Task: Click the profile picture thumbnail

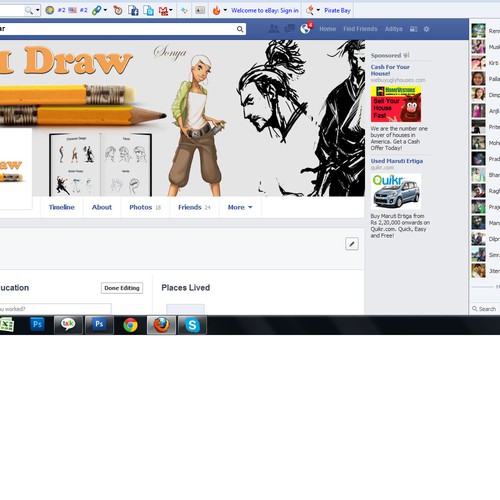Action: [x=16, y=169]
